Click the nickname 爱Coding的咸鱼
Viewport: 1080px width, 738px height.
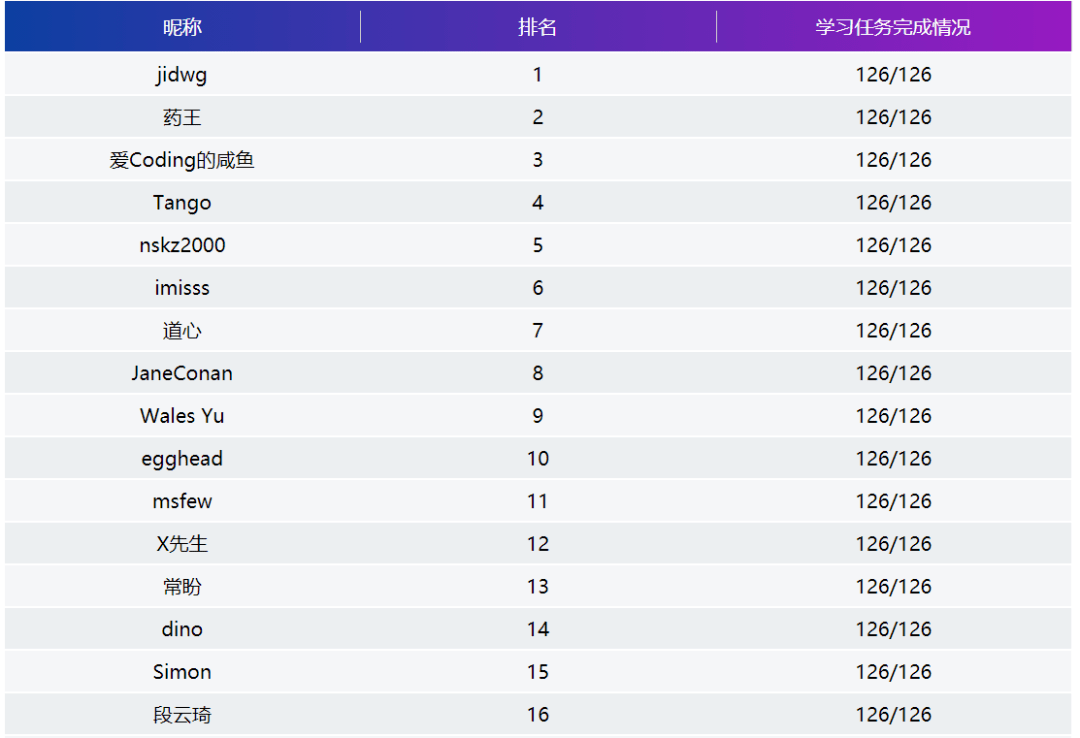click(x=182, y=160)
